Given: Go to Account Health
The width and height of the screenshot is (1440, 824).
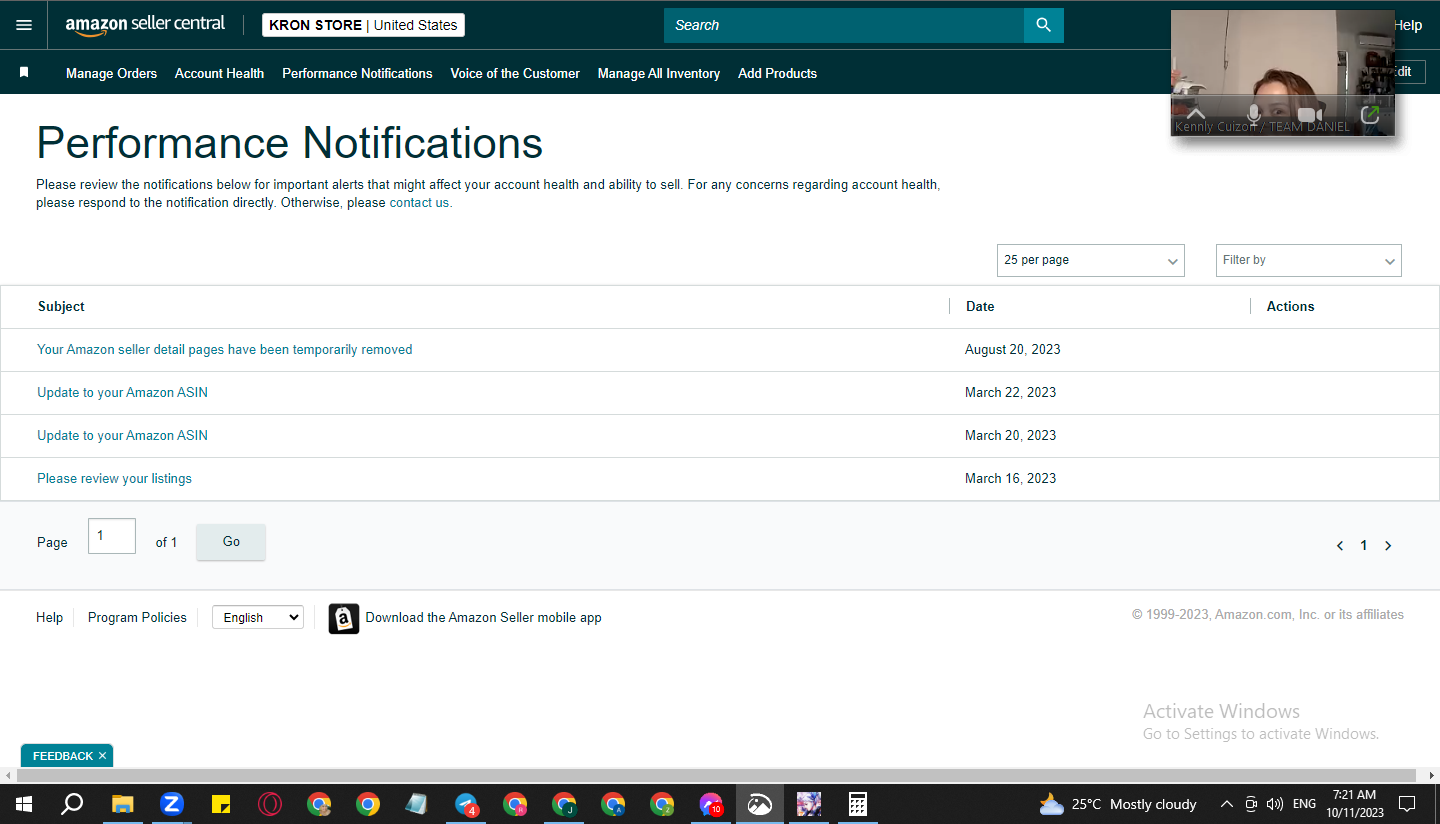Looking at the screenshot, I should point(220,73).
